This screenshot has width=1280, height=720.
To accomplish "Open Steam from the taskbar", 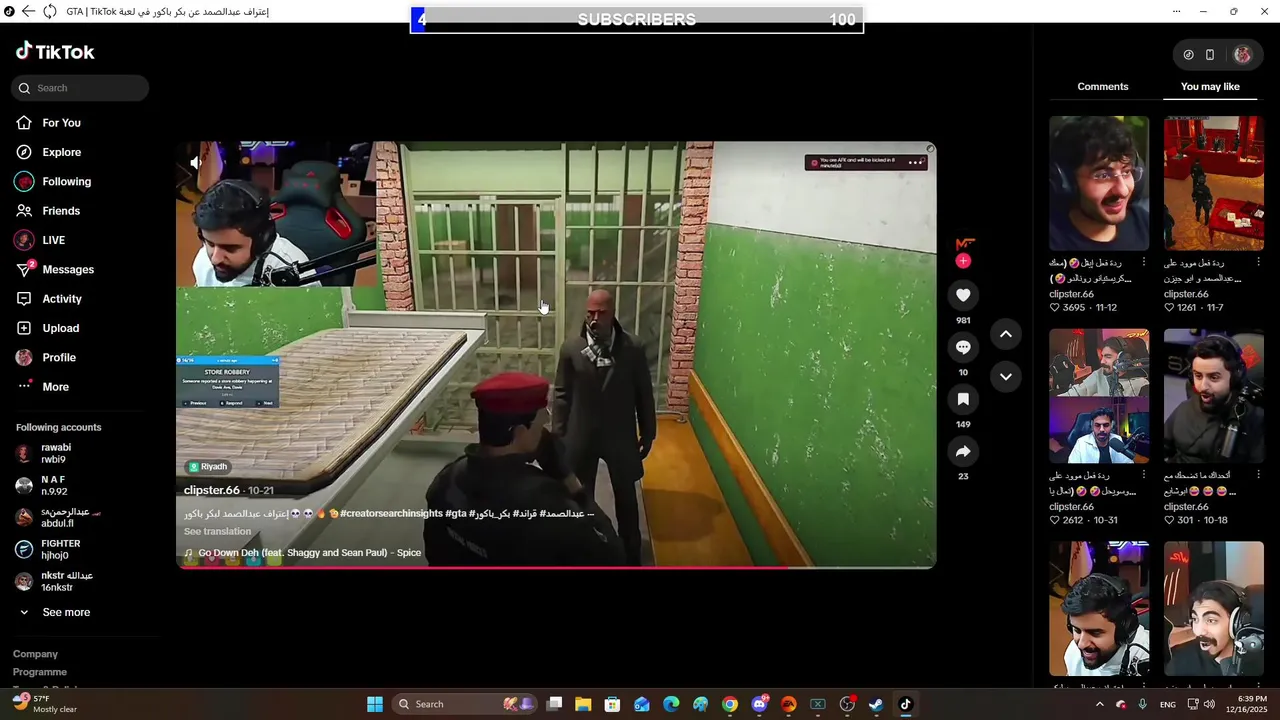I will (876, 704).
